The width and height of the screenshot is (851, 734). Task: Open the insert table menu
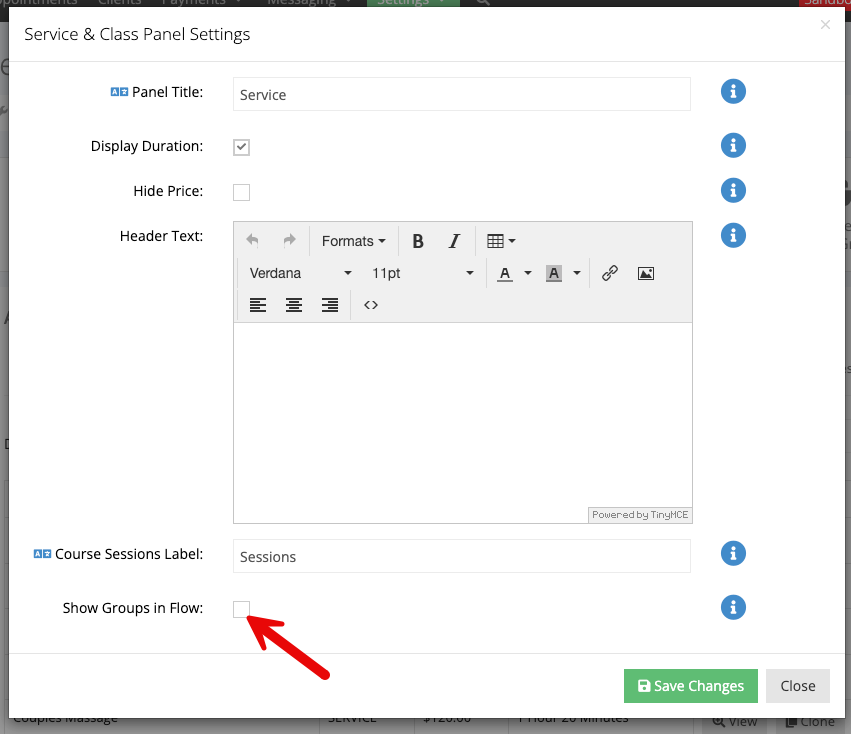pos(501,241)
